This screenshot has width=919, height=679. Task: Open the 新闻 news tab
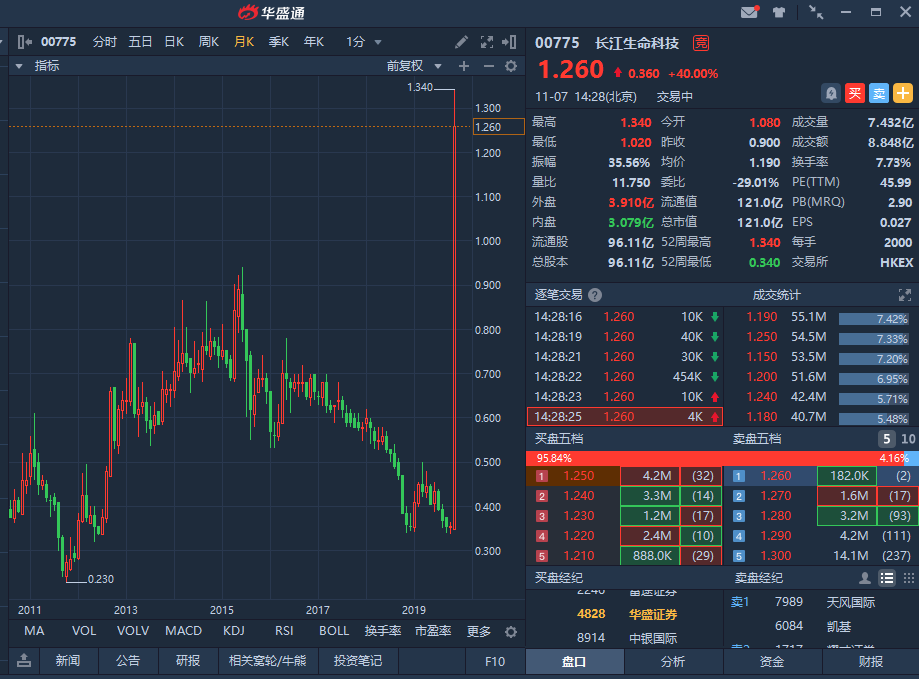(68, 661)
